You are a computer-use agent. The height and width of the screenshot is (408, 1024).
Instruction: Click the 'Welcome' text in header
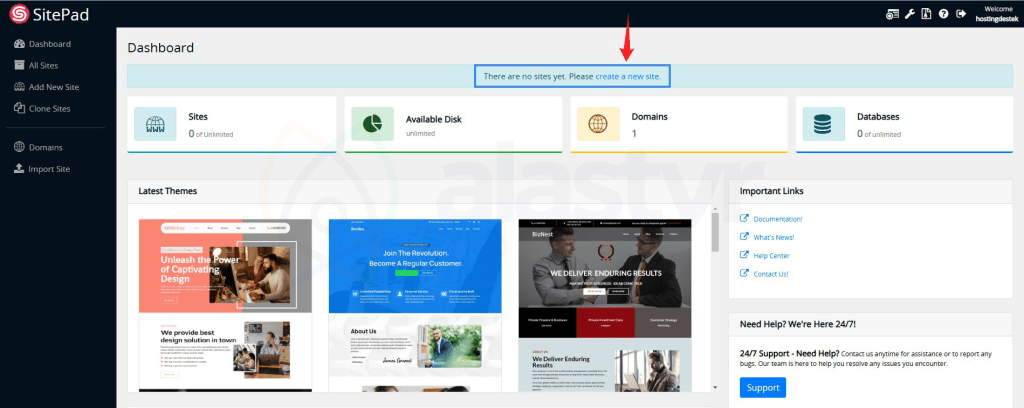coord(997,9)
